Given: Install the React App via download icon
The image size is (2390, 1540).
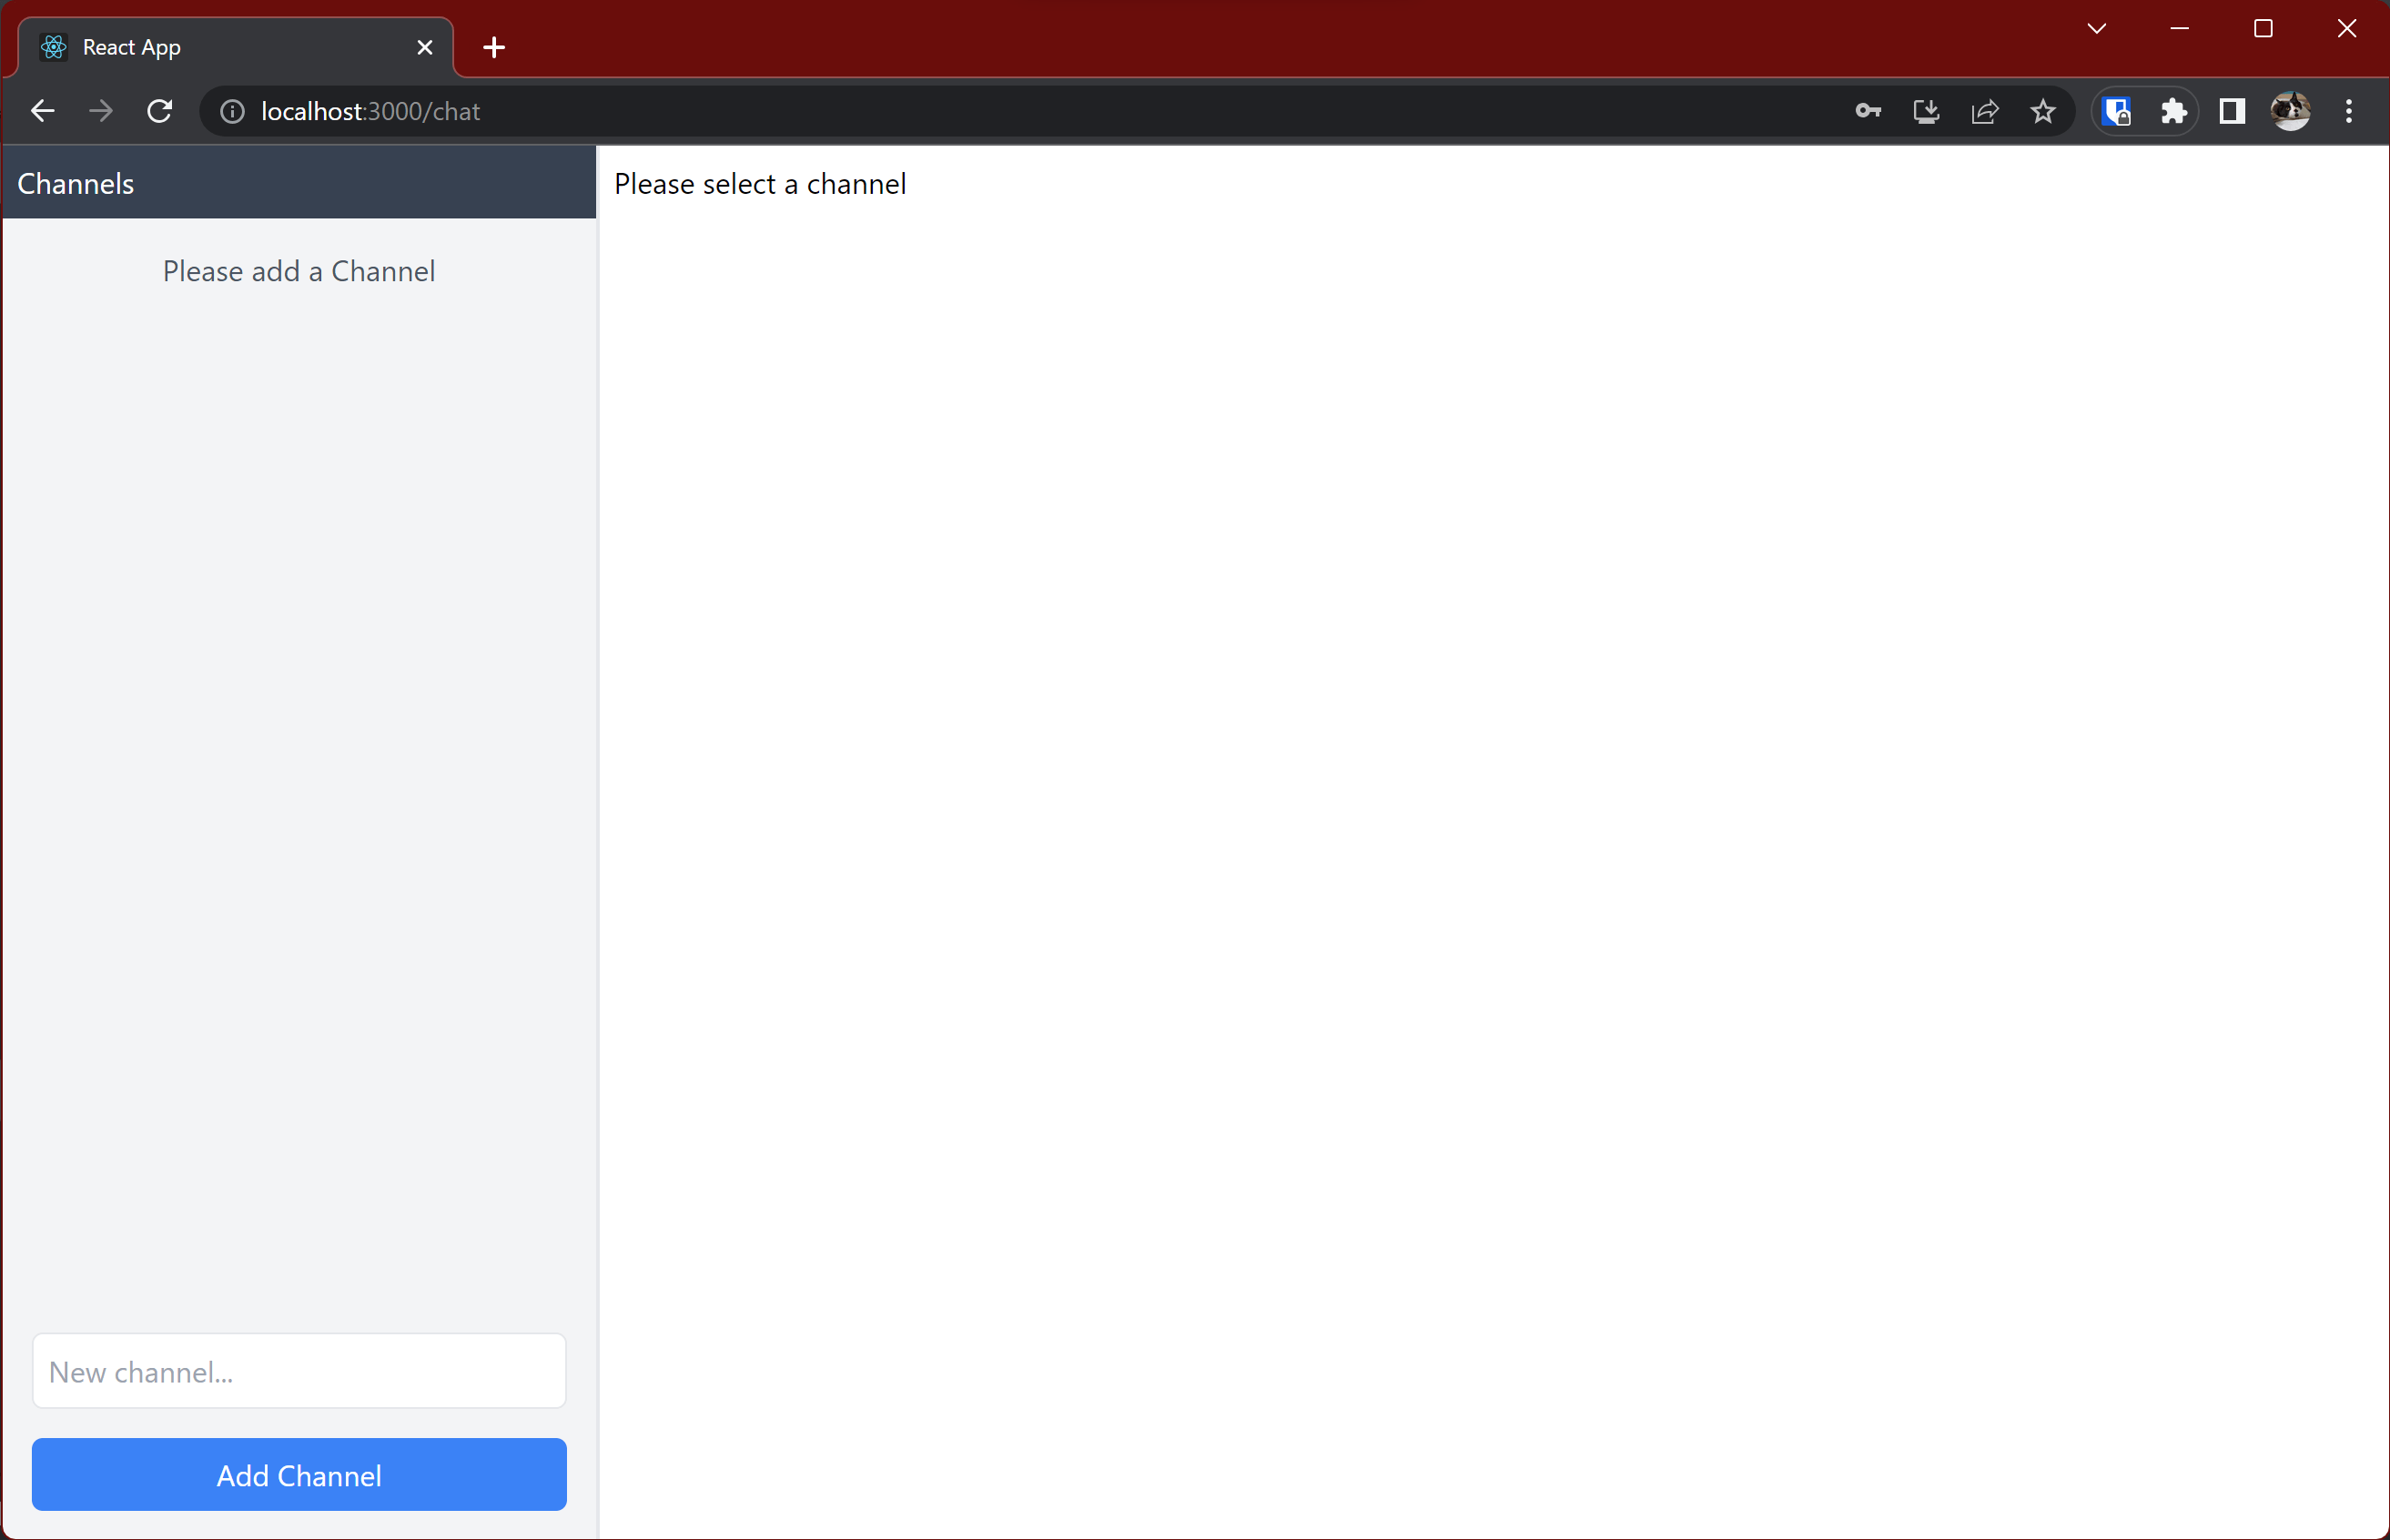Looking at the screenshot, I should [1925, 111].
